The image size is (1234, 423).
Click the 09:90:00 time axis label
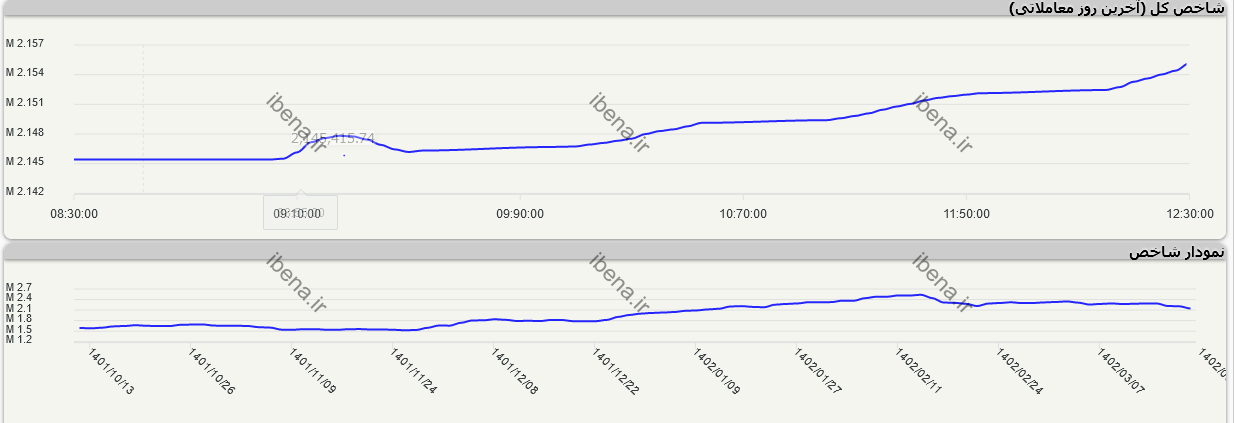[520, 213]
